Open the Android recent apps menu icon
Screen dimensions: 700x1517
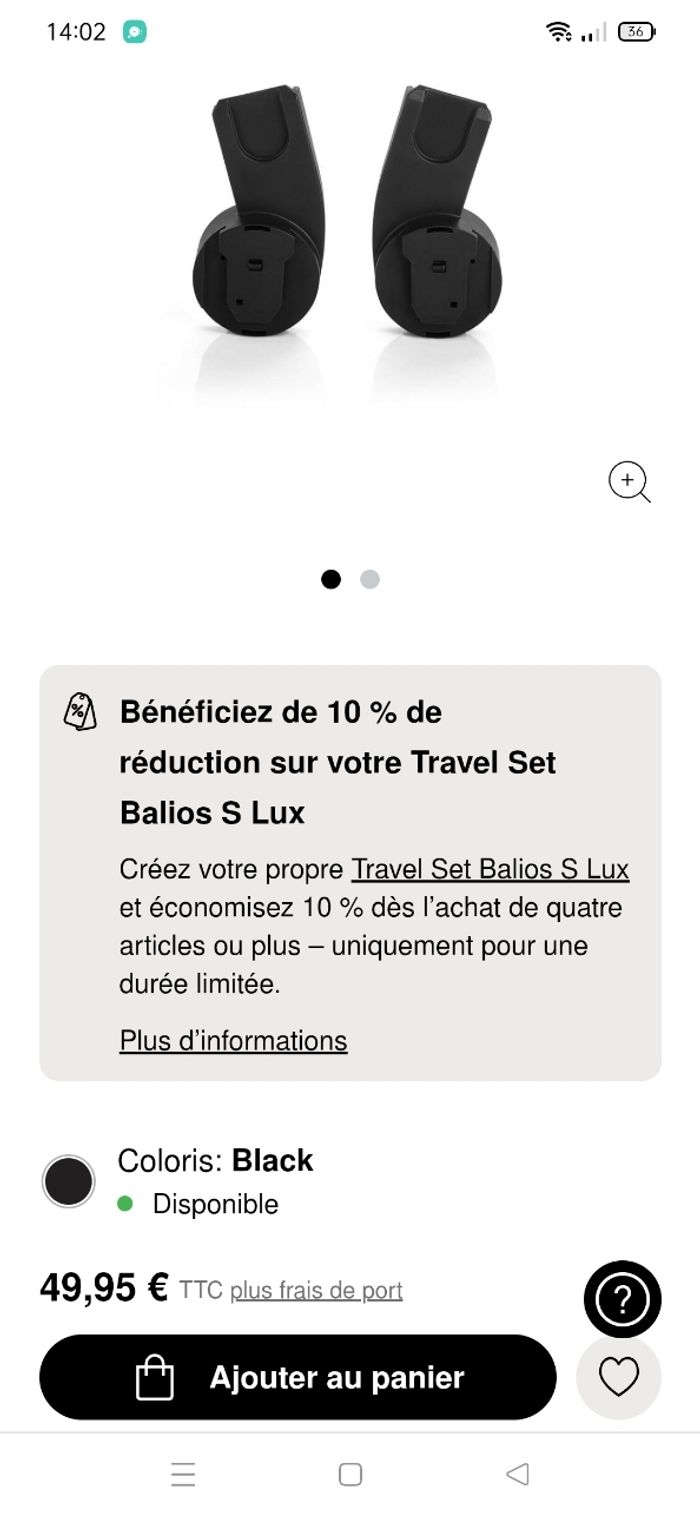pyautogui.click(x=183, y=1474)
